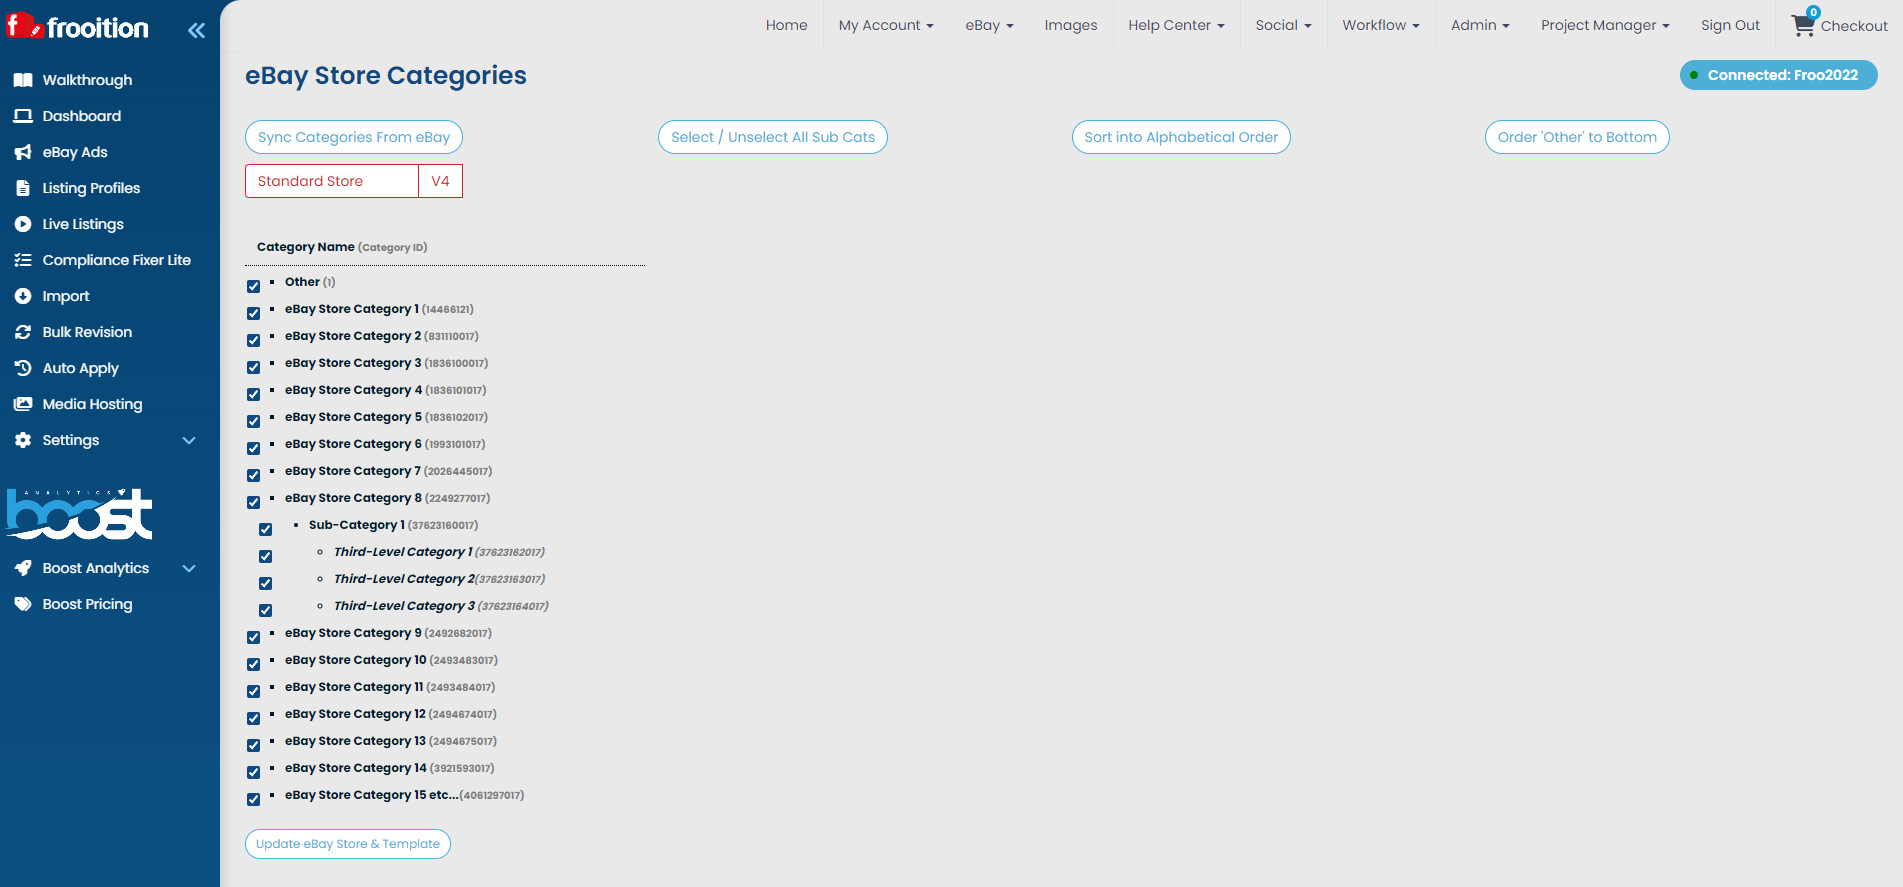Untick the 'Other' category checkbox
The height and width of the screenshot is (887, 1903).
(253, 286)
